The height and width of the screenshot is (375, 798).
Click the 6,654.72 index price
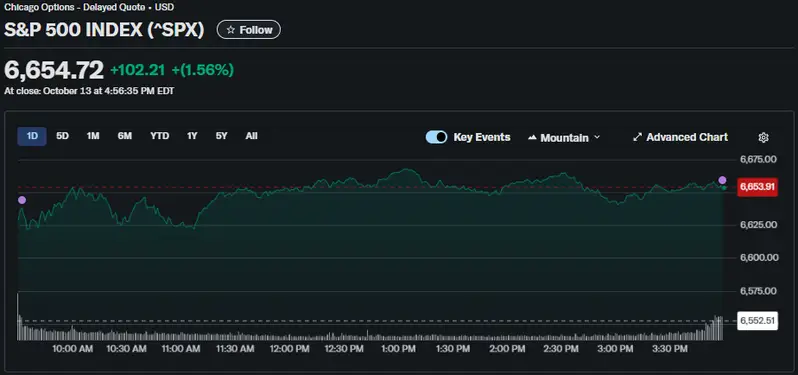(x=54, y=70)
